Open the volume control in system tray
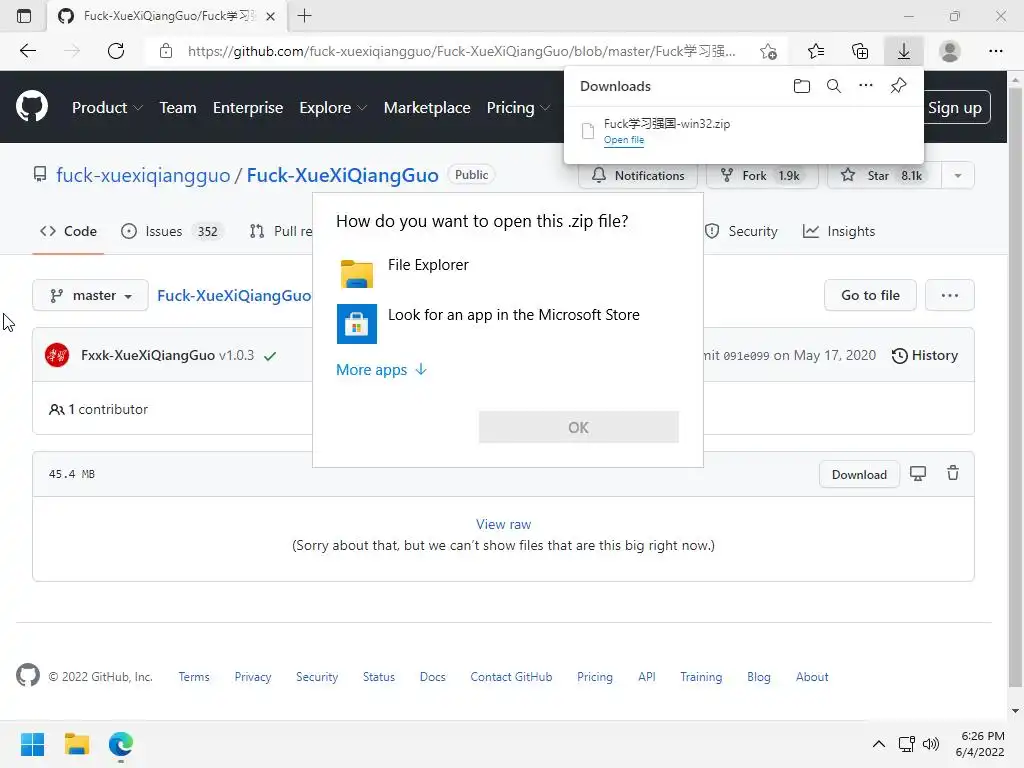This screenshot has width=1024, height=768. coord(931,744)
